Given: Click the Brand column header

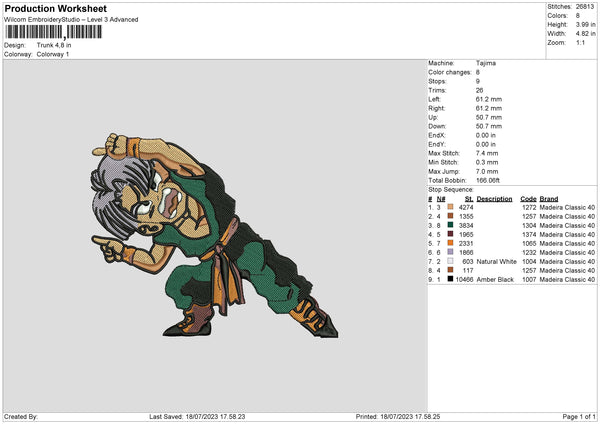Looking at the screenshot, I should click(551, 198).
